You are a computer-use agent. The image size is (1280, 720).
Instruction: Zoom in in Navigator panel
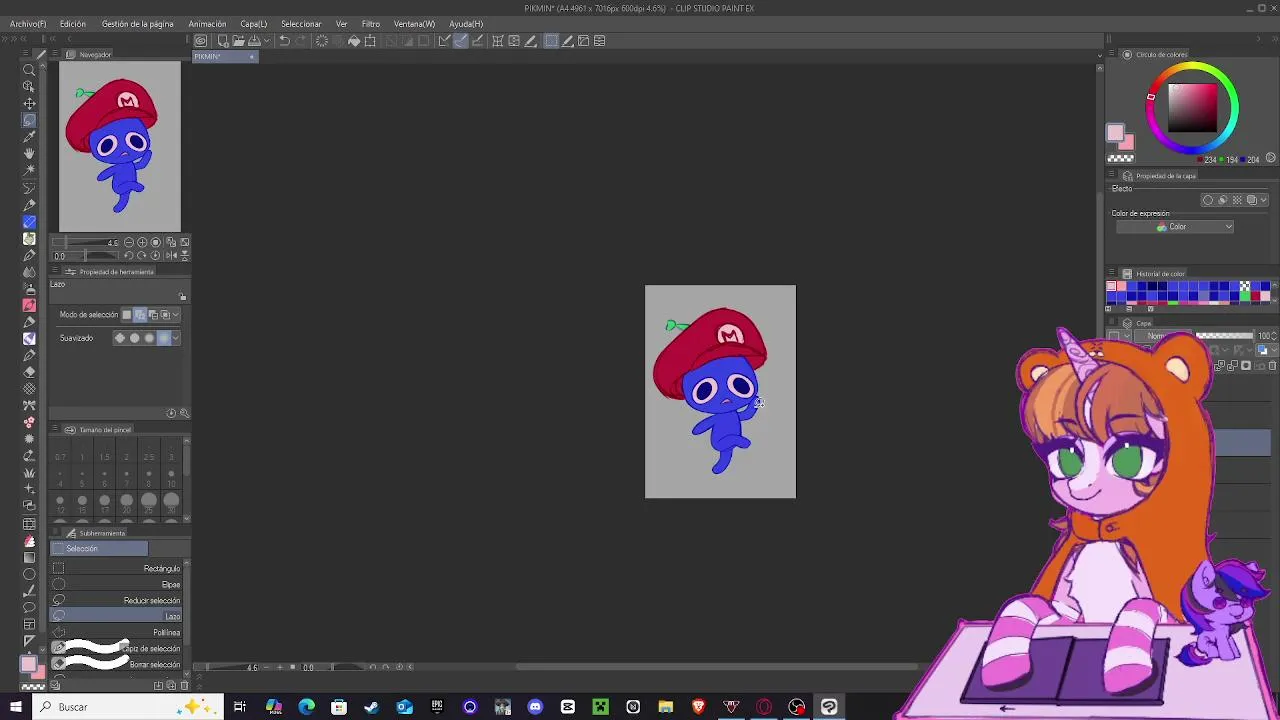click(142, 242)
